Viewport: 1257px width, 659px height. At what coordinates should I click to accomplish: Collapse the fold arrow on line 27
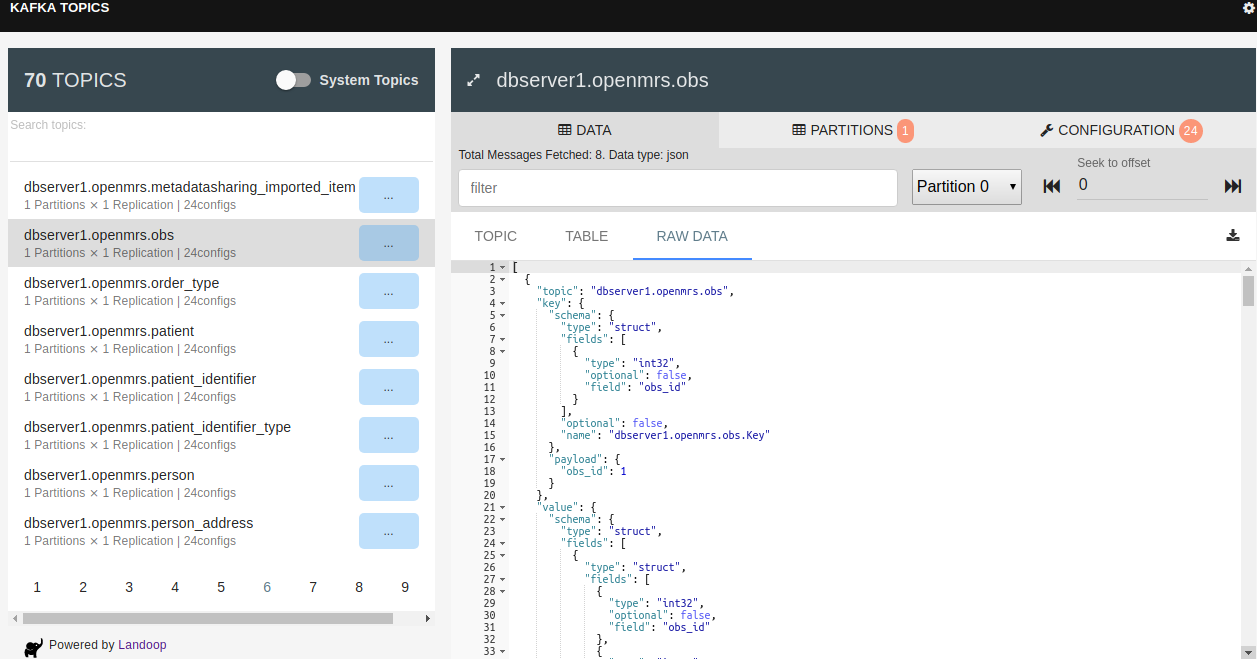503,579
